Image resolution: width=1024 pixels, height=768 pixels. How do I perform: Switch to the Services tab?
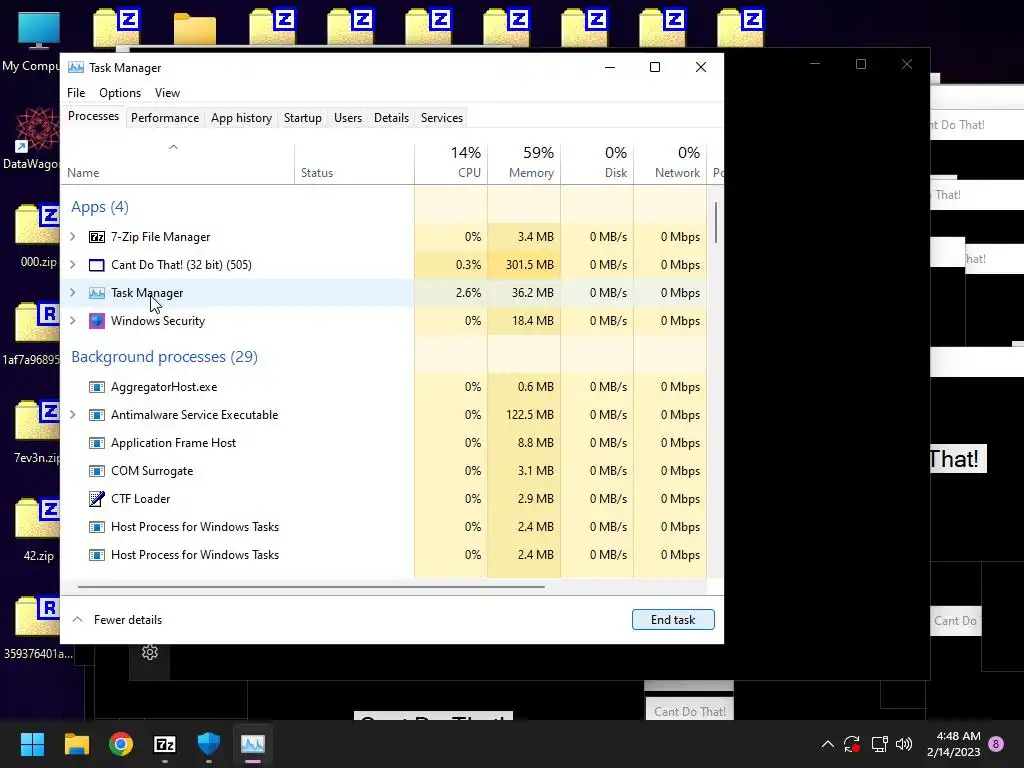441,118
